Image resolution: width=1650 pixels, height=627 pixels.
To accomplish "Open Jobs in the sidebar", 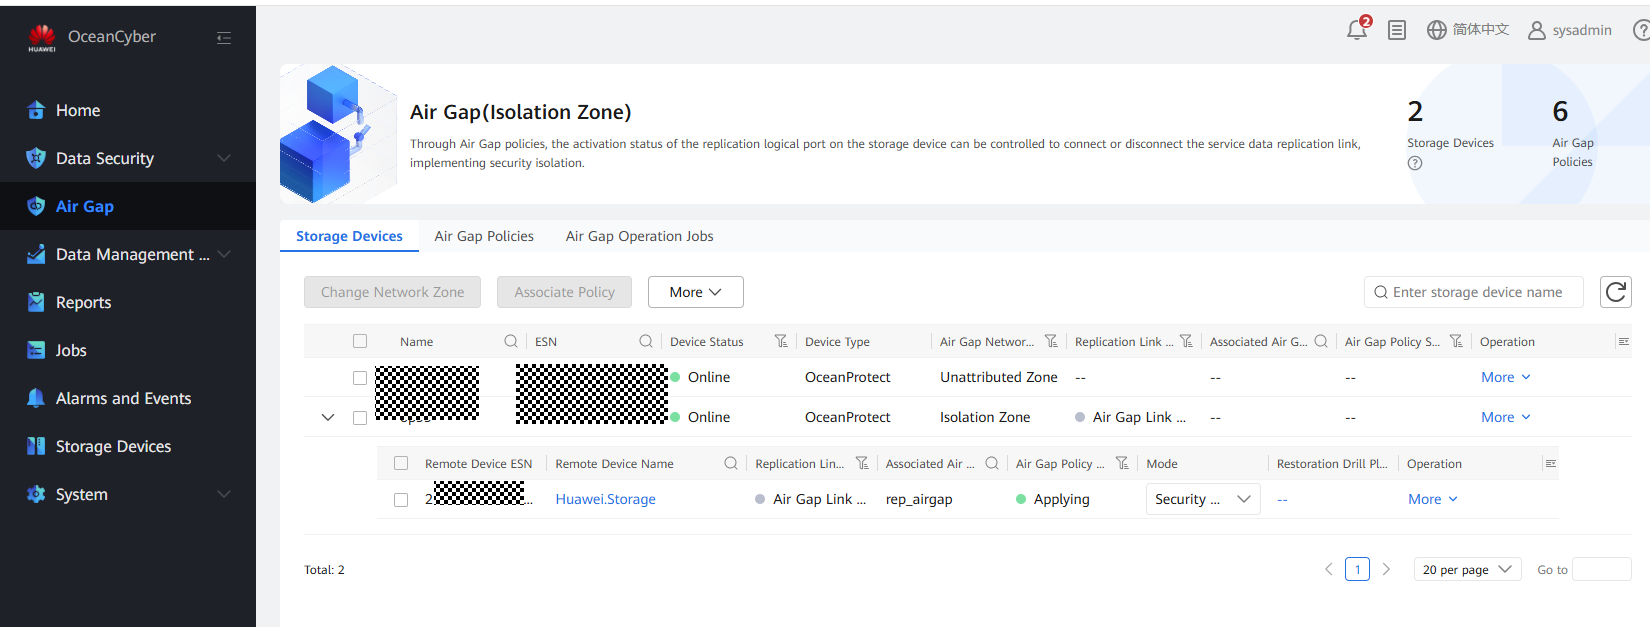I will [128, 350].
